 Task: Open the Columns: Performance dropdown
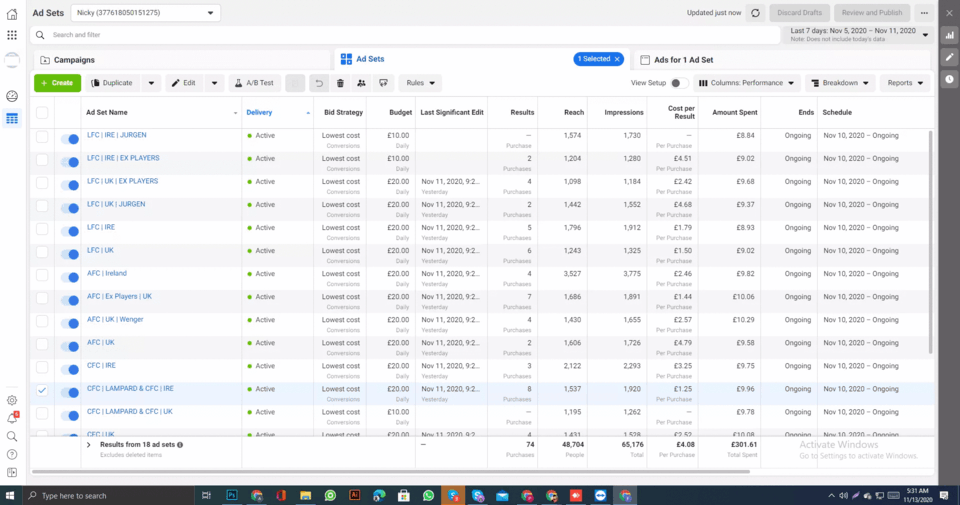click(x=748, y=83)
